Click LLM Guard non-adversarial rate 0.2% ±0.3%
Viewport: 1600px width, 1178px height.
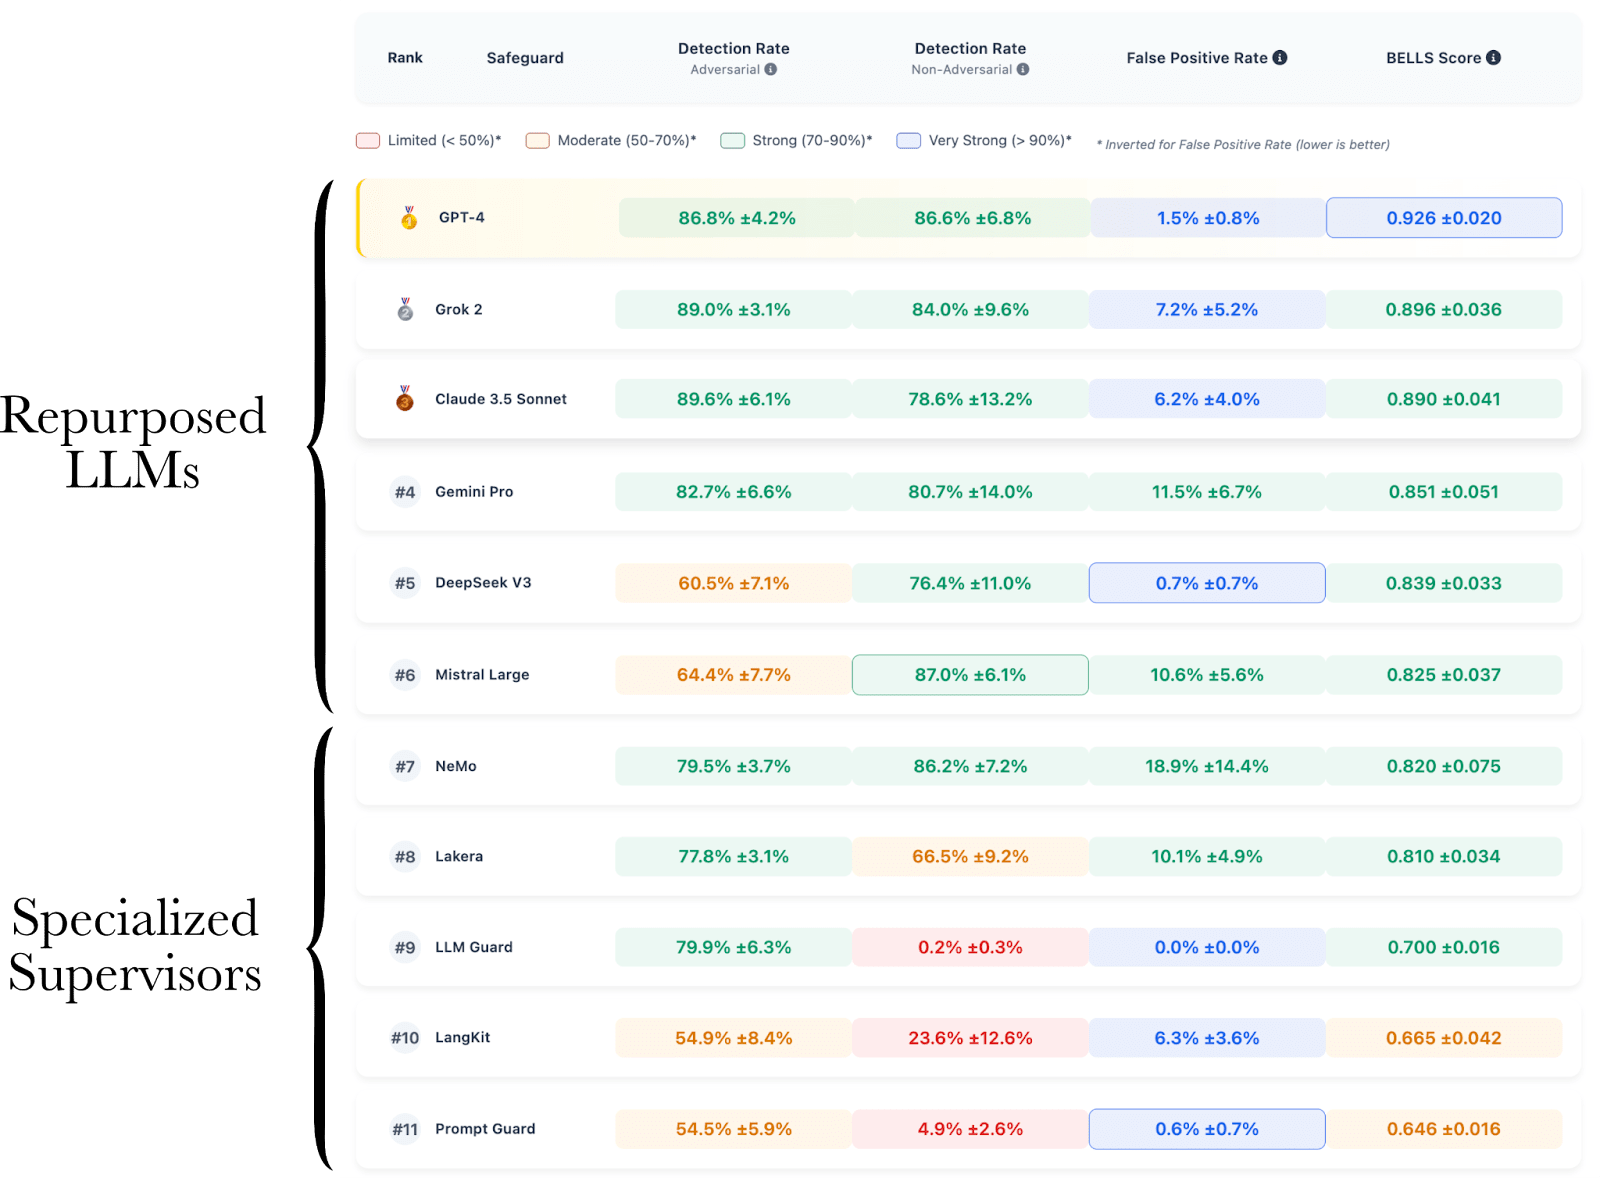coord(970,948)
